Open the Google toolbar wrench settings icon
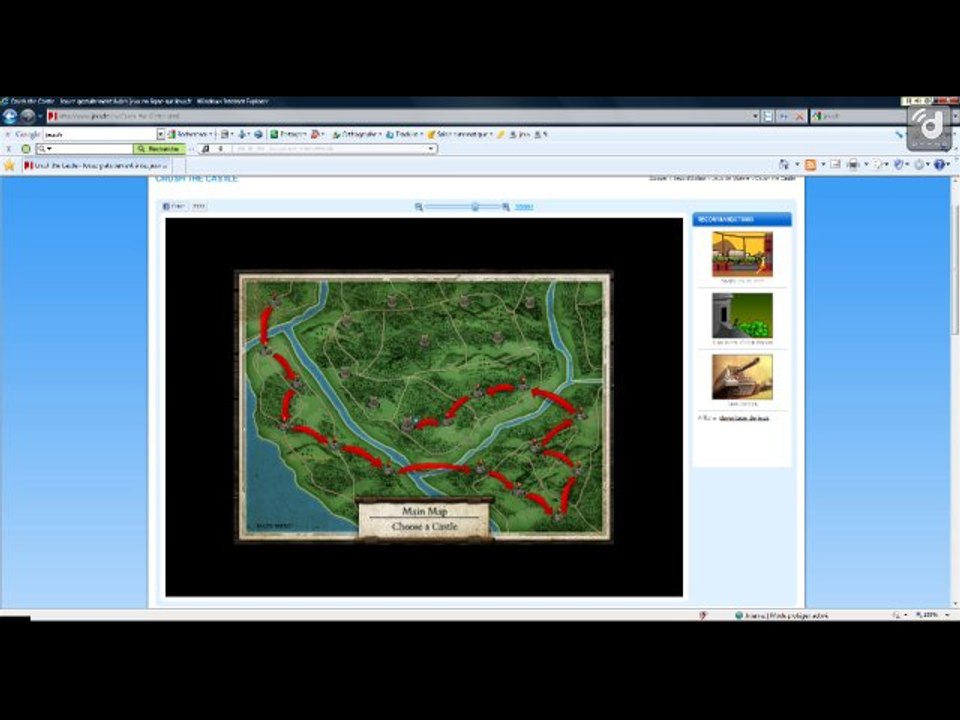 point(899,134)
